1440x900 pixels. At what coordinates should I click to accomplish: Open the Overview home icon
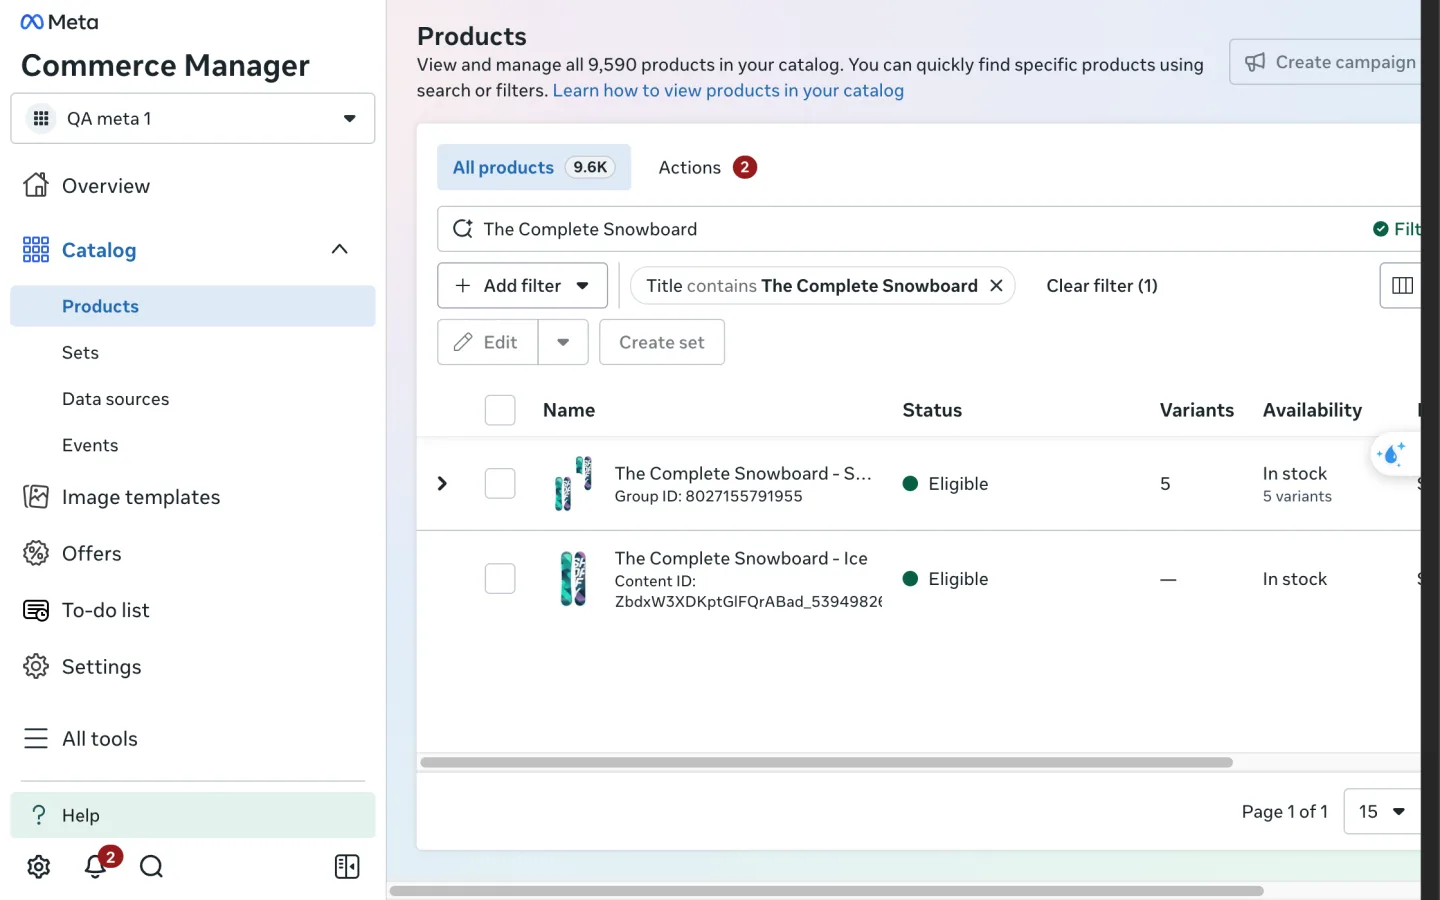point(36,185)
